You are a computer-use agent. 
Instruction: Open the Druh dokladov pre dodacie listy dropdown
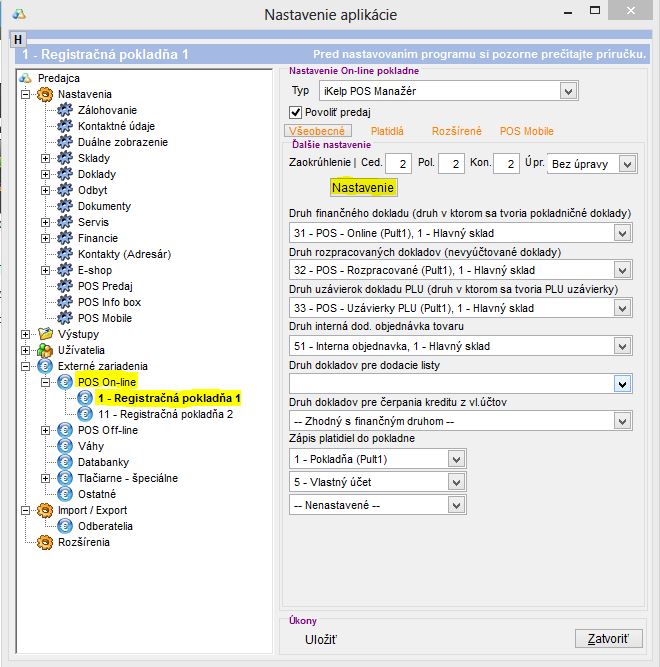[622, 383]
